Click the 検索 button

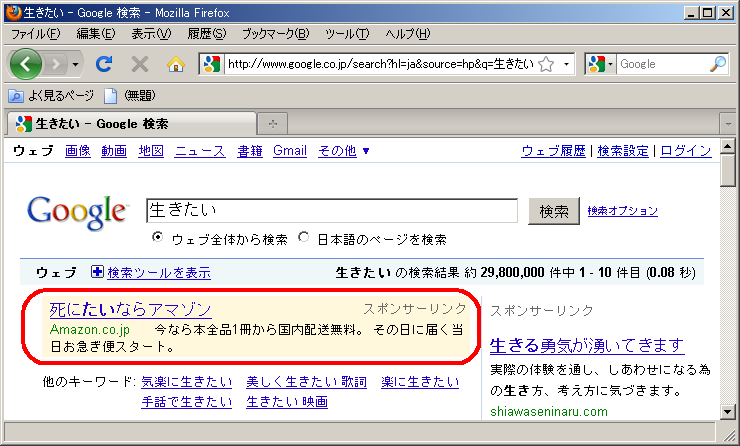tap(554, 211)
